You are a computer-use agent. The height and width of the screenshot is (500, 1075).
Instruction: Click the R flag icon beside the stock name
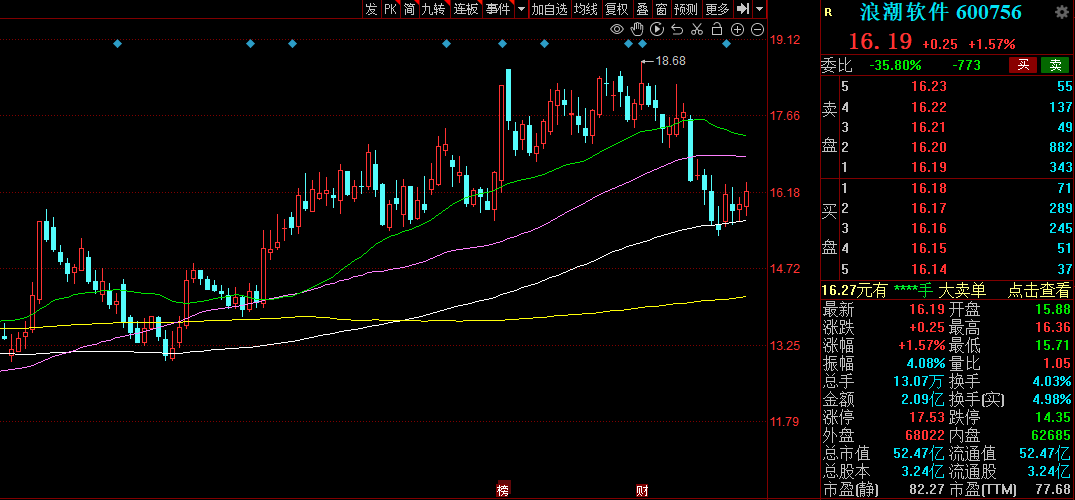[828, 12]
